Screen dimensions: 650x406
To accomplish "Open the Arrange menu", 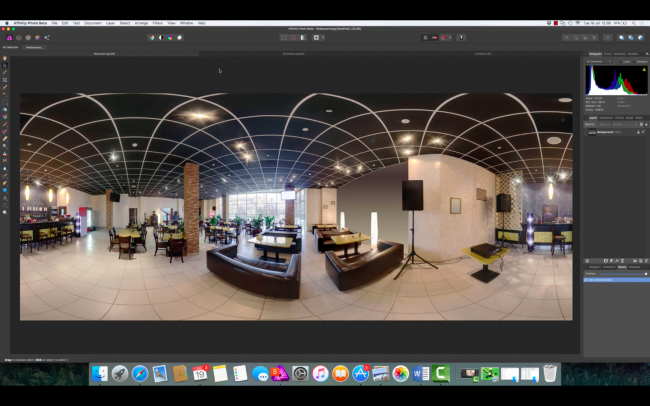I will 141,23.
